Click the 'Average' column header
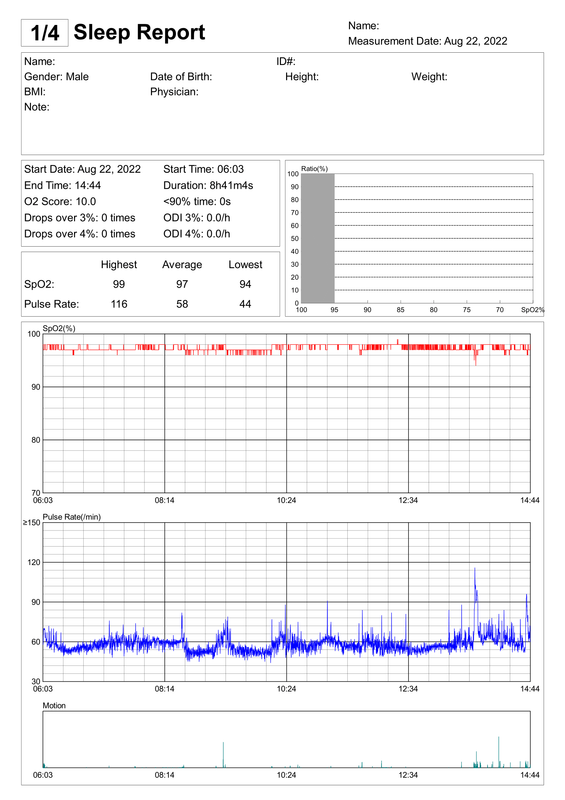Screen dimensions: 565x800 [182, 265]
